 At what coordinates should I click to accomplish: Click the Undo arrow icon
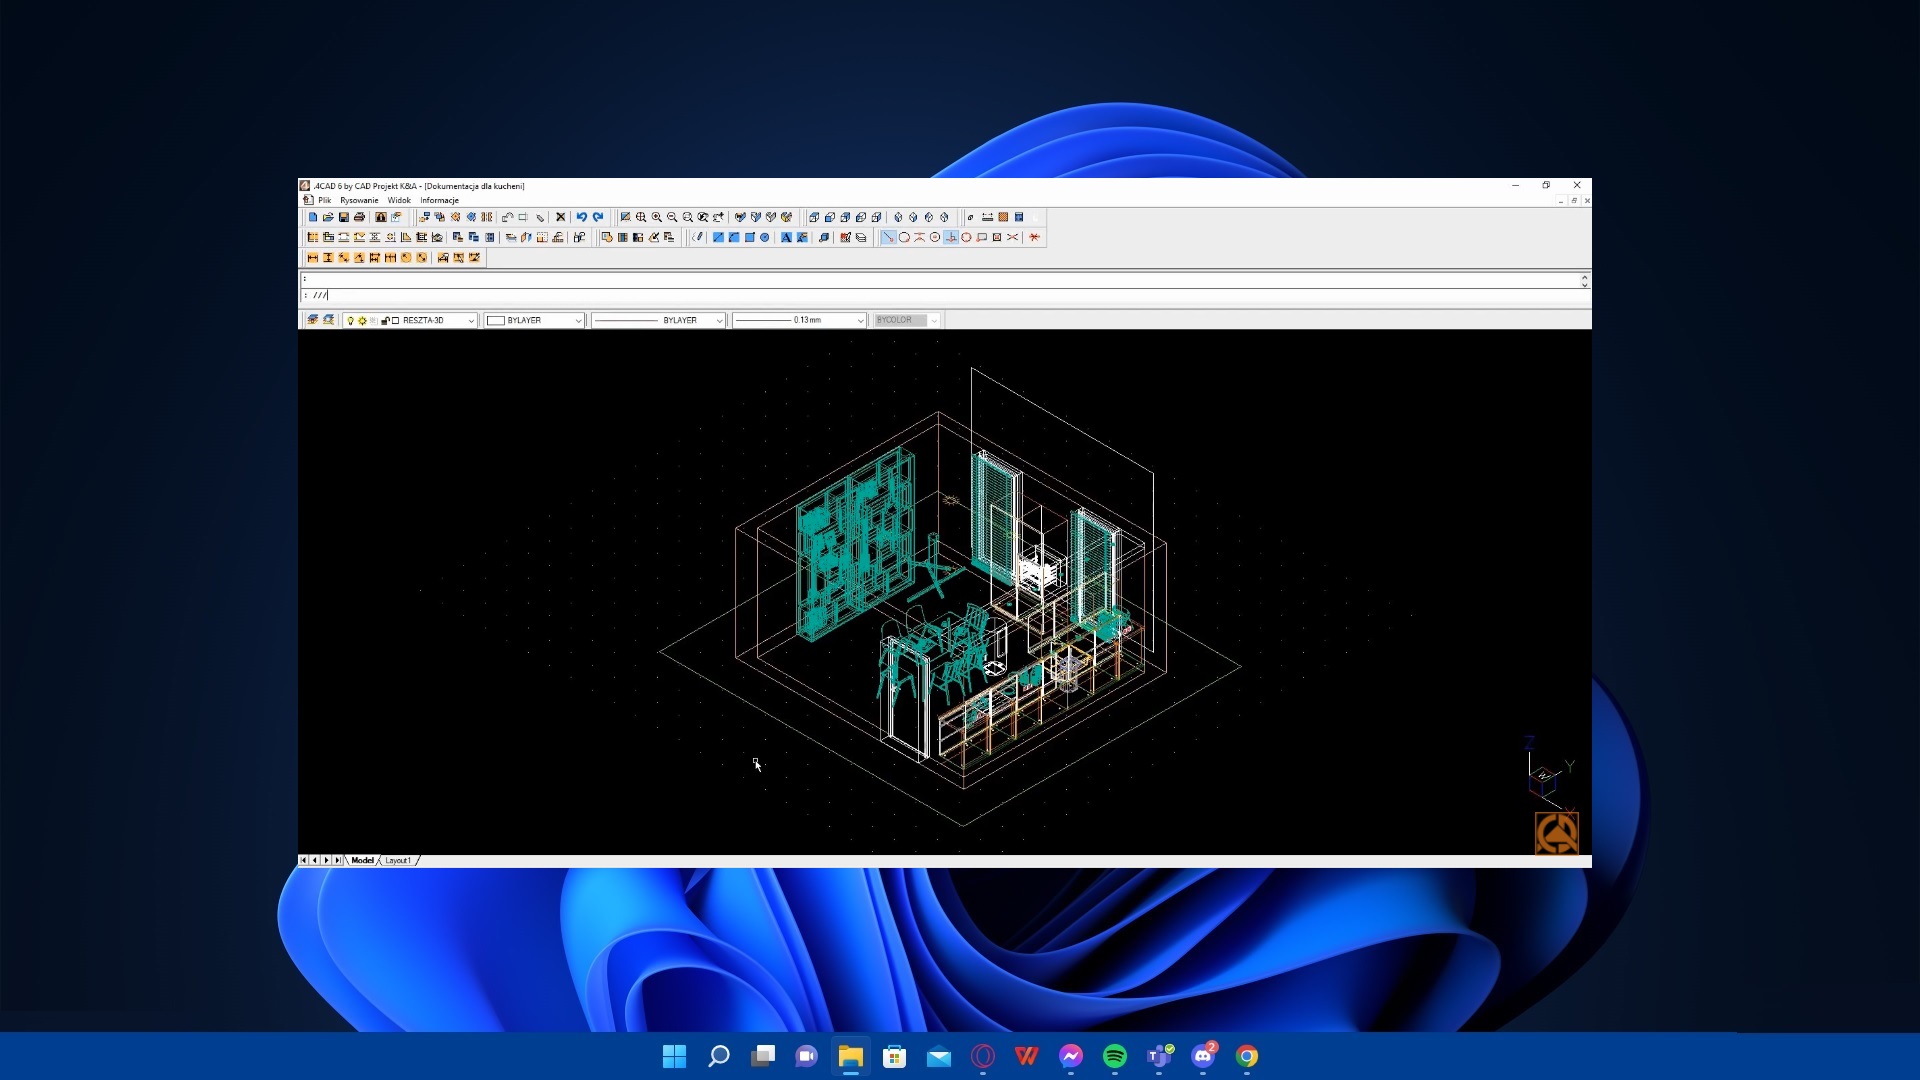[x=581, y=217]
